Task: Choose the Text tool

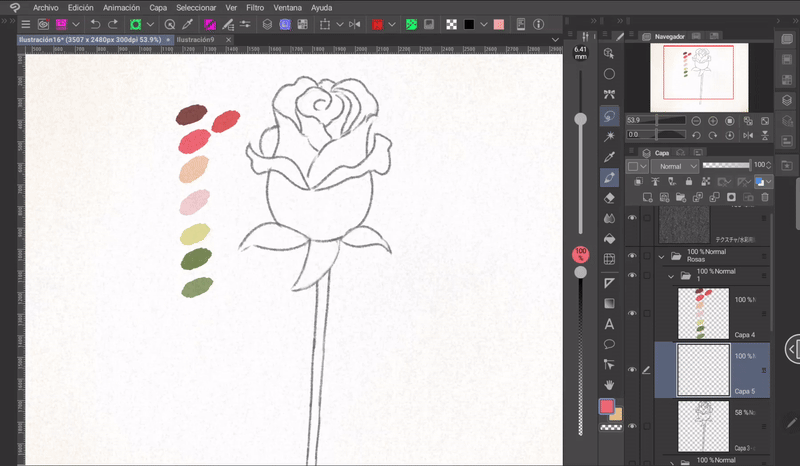Action: pos(609,324)
